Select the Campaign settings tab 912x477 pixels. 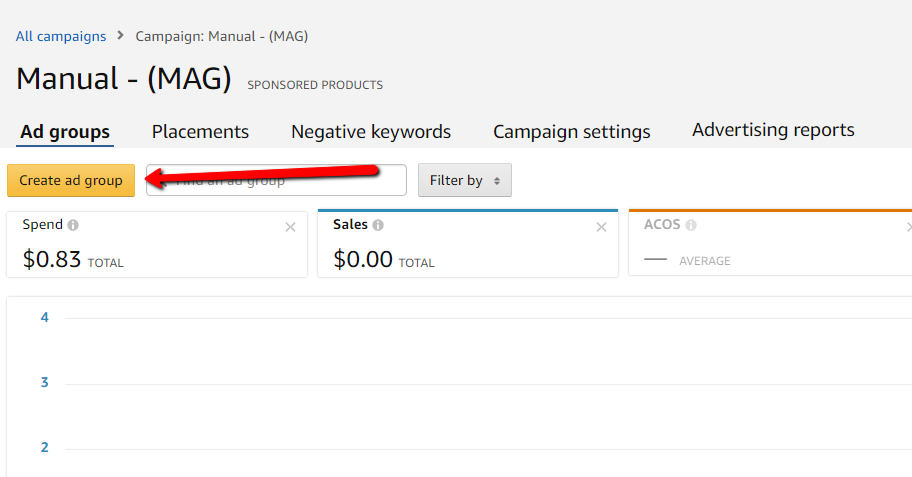(x=572, y=132)
